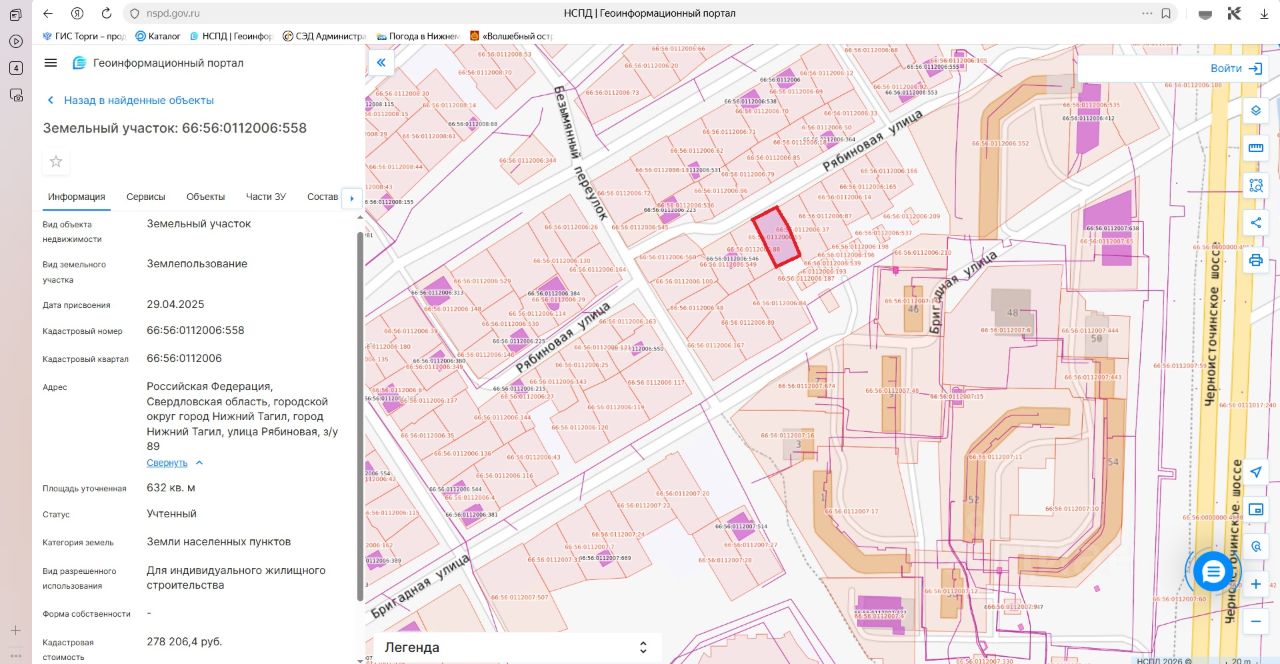Open the Части ЗУ tab
1280x664 pixels.
click(266, 197)
